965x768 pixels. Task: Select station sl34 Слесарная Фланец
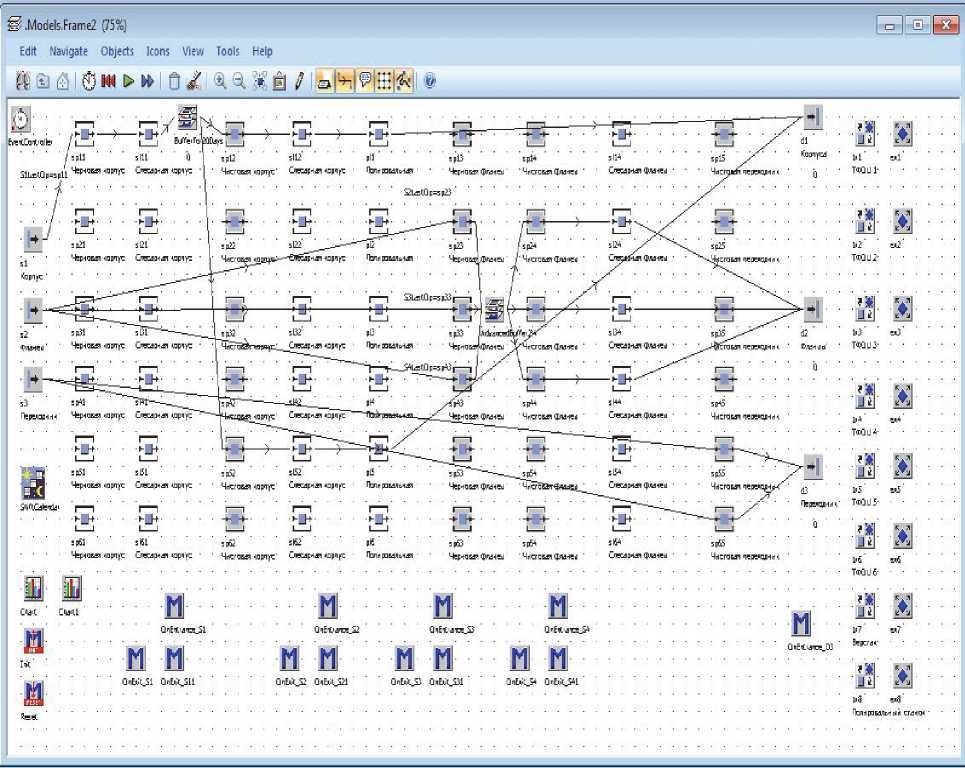pyautogui.click(x=622, y=309)
